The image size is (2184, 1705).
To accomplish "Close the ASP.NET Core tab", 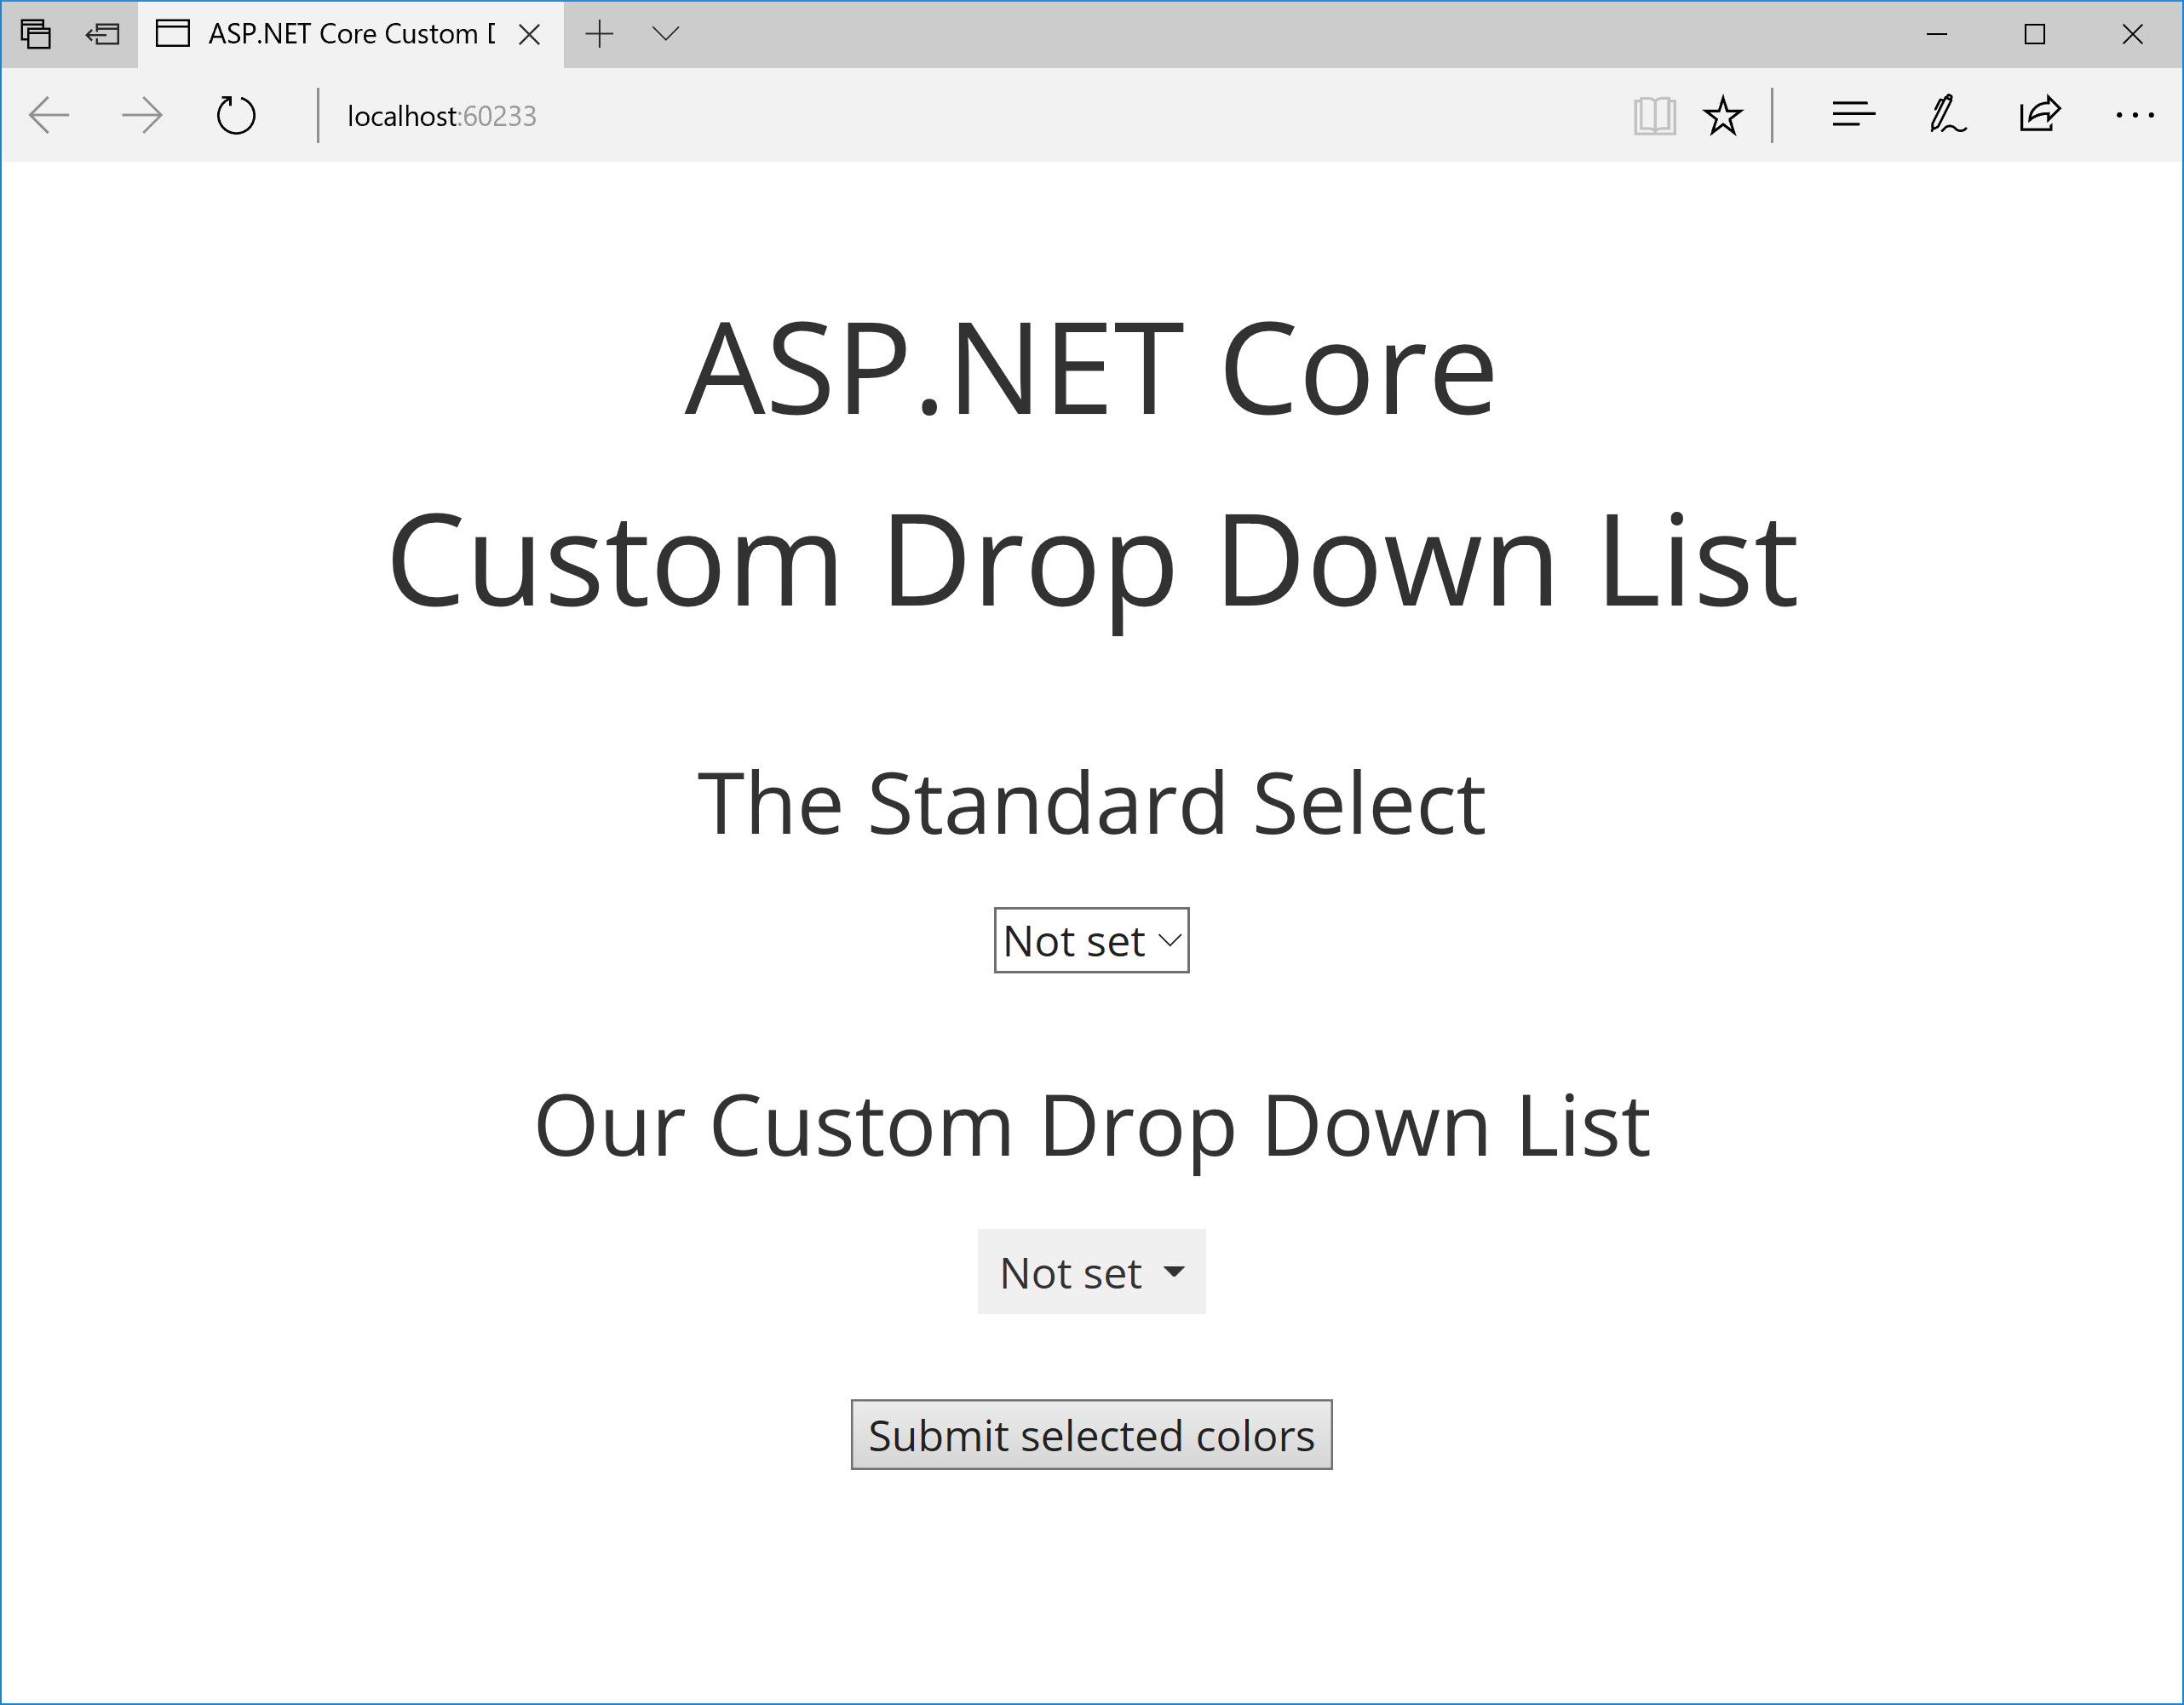I will [x=530, y=35].
